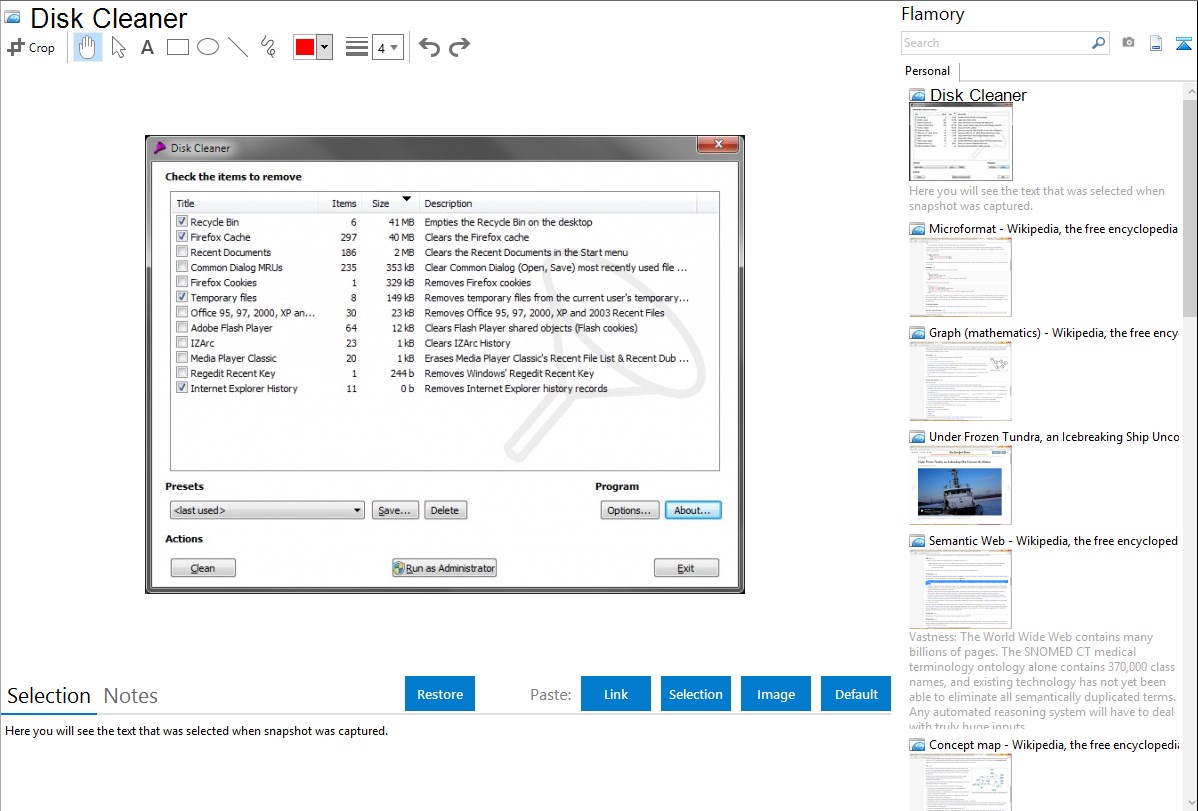
Task: Click the red color swatch
Action: click(305, 47)
